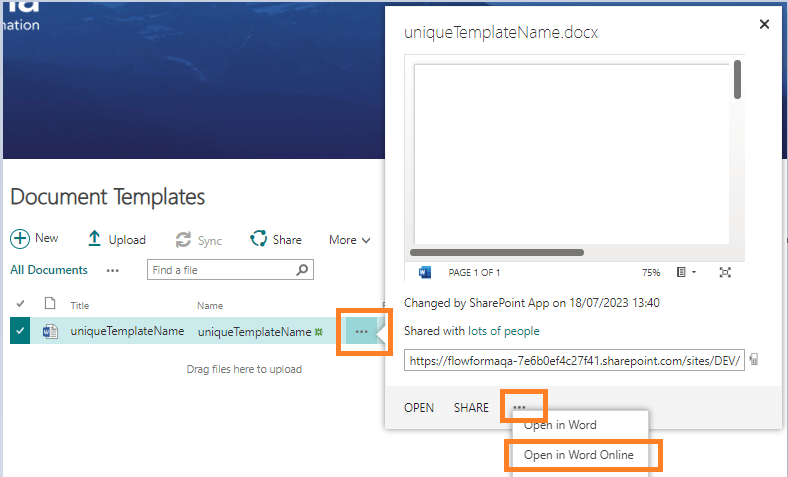Open the More dropdown in the library toolbar

click(x=350, y=240)
